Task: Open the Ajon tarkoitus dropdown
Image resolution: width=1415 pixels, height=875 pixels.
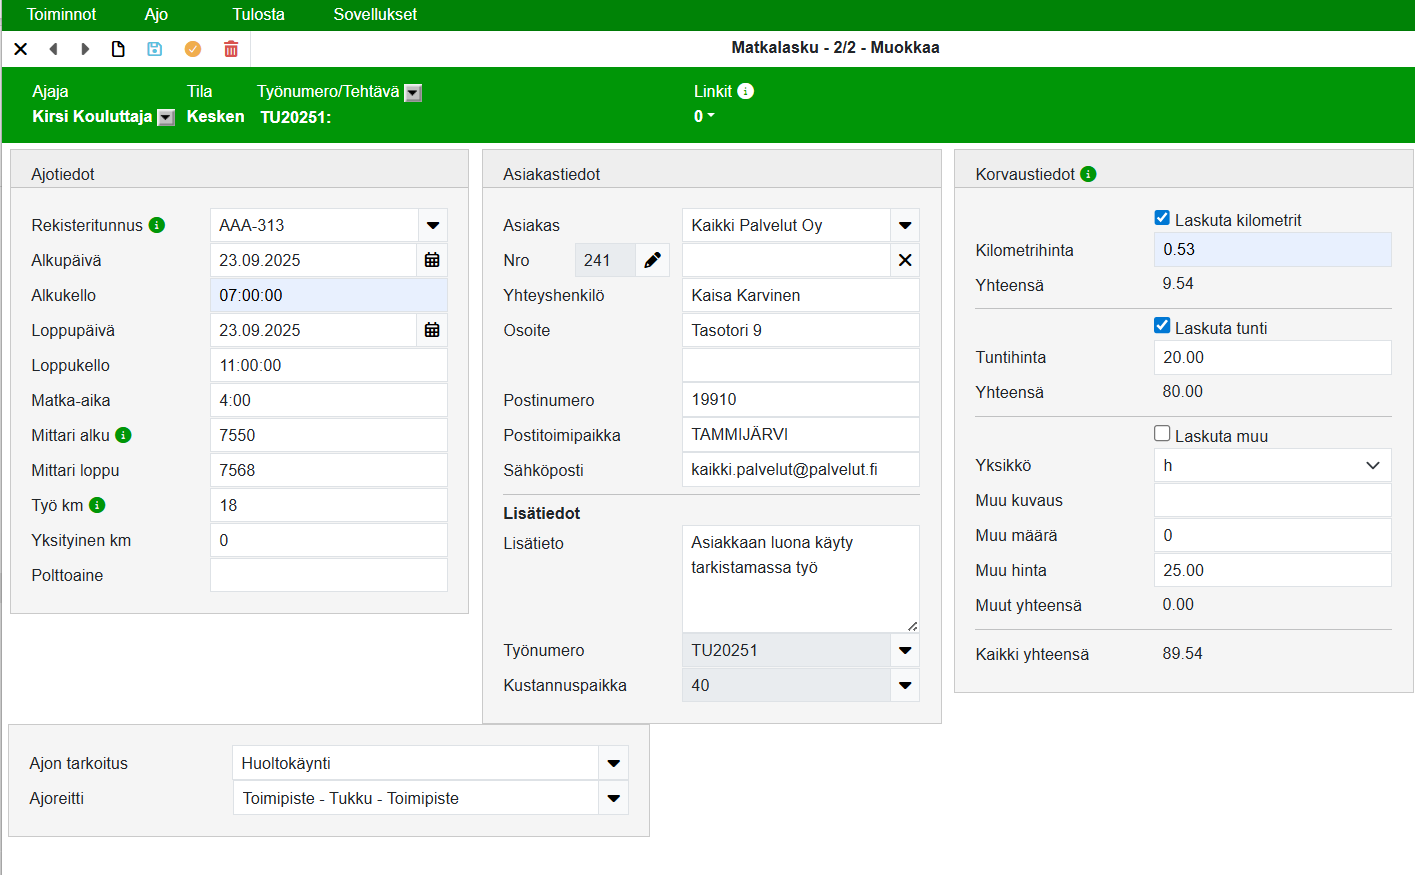Action: pos(613,763)
